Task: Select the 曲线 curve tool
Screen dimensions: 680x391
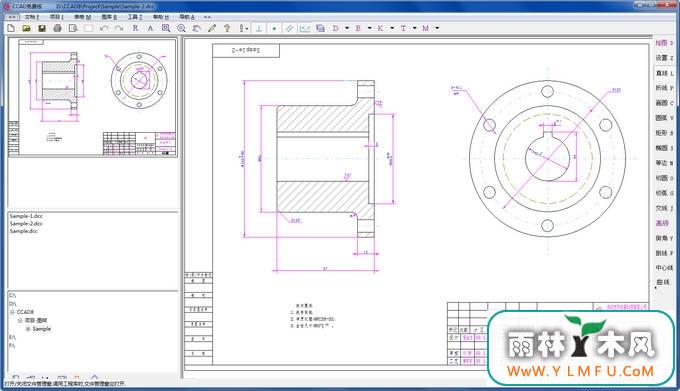Action: pyautogui.click(x=664, y=282)
